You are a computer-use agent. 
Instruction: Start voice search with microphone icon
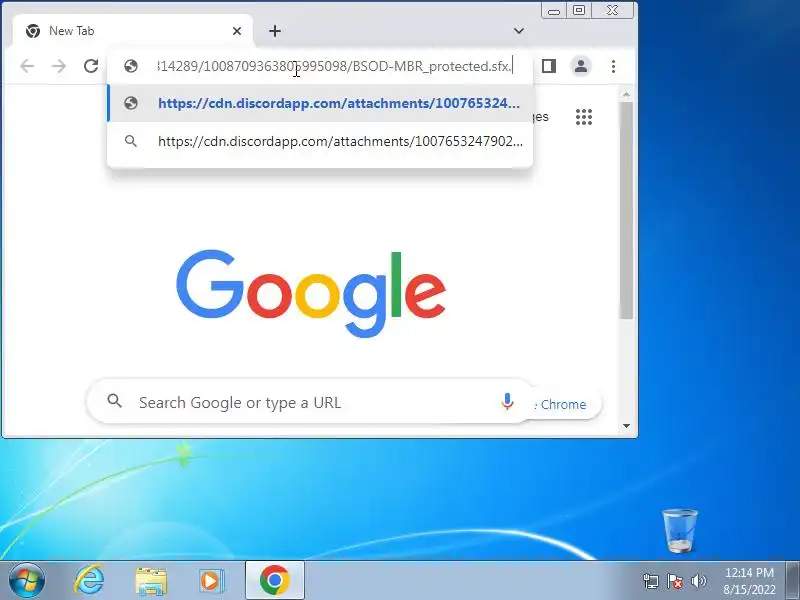[x=507, y=402]
